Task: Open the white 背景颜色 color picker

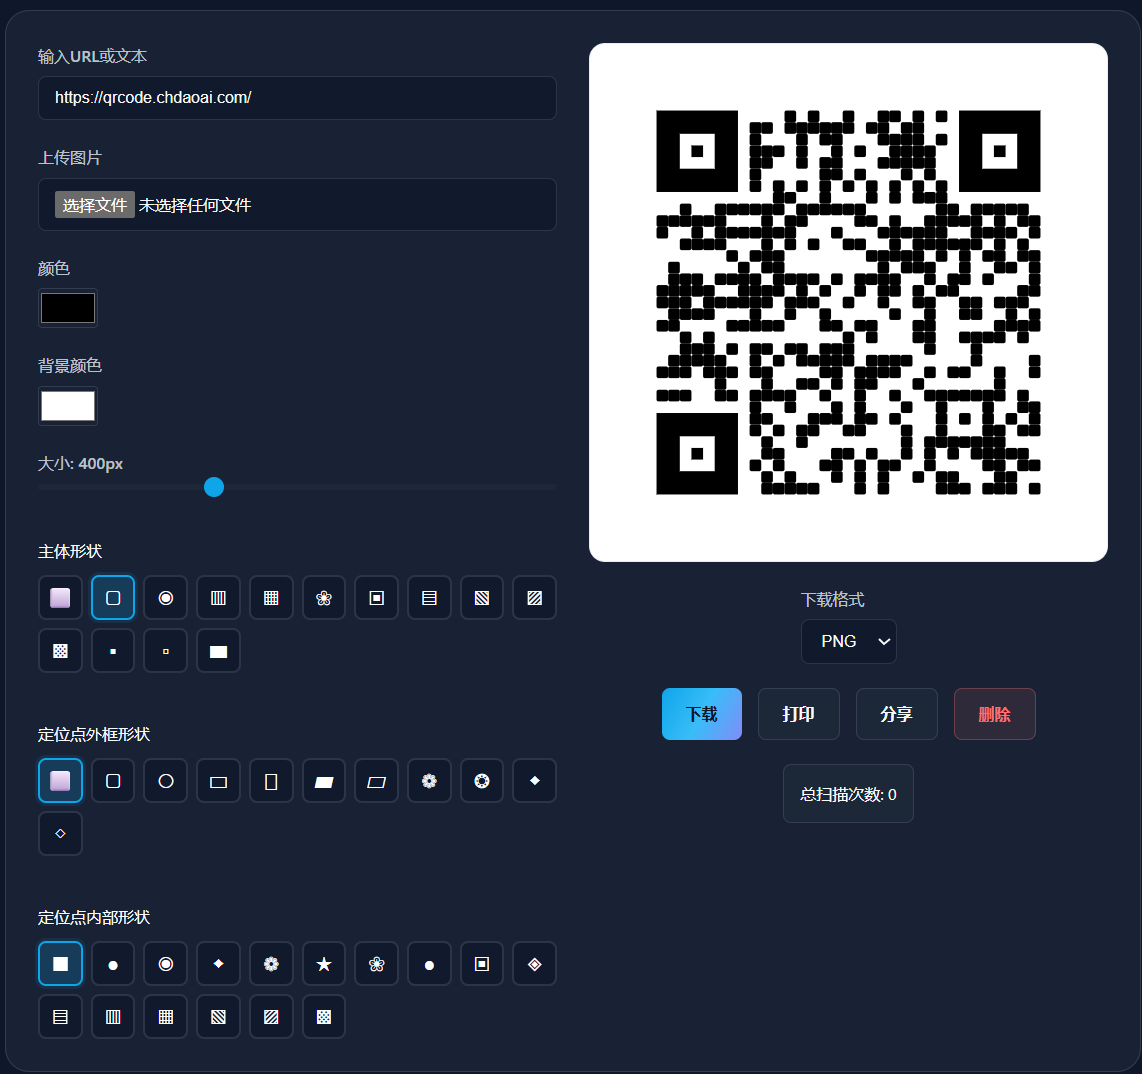Action: click(68, 406)
